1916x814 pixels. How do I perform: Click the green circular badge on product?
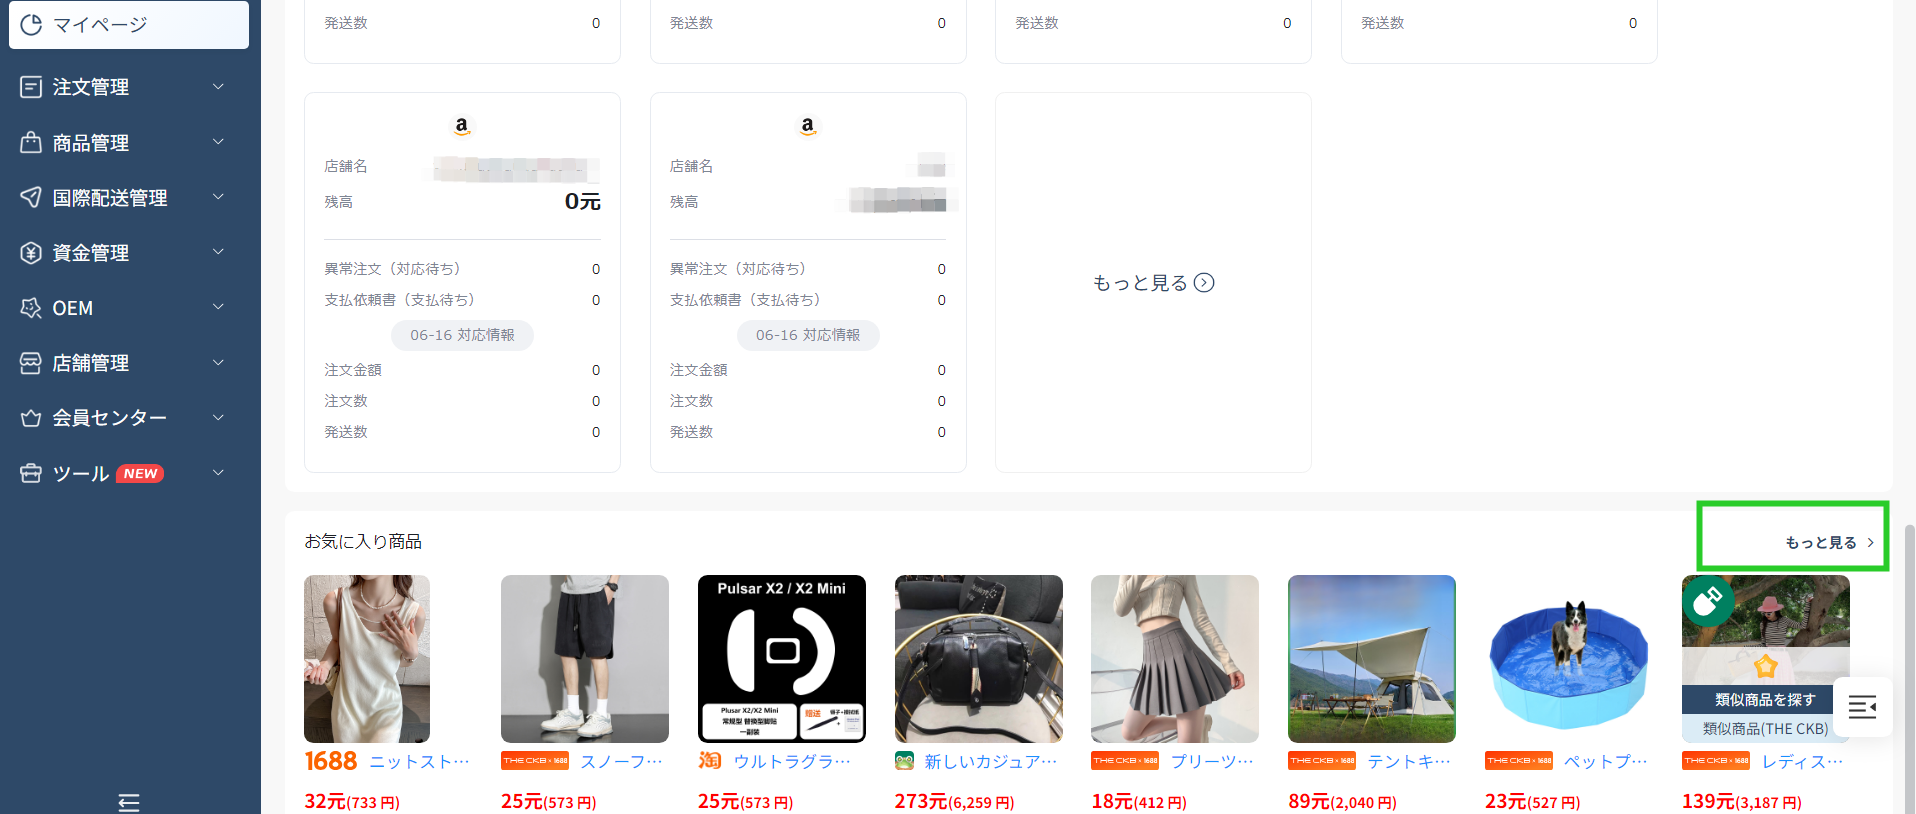click(1708, 601)
